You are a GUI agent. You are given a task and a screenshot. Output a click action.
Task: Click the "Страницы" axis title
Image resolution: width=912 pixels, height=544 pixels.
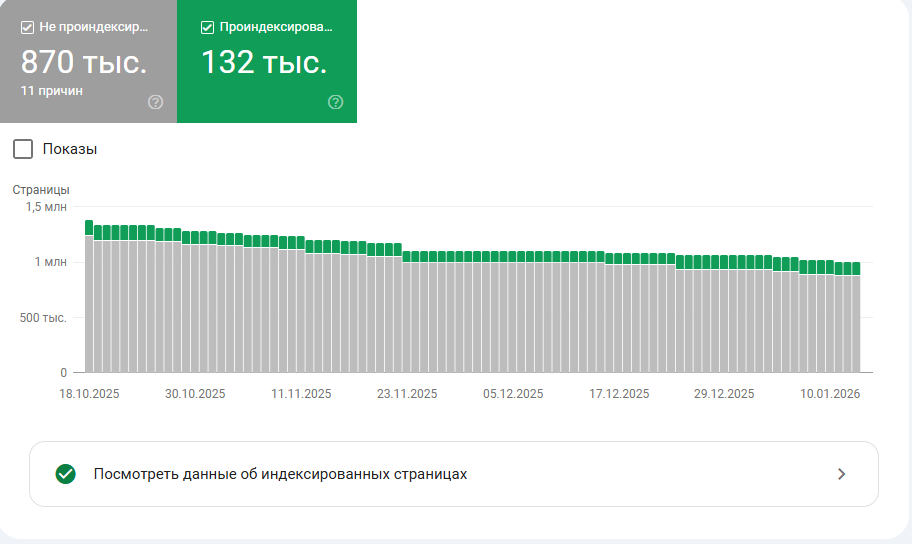pyautogui.click(x=41, y=190)
